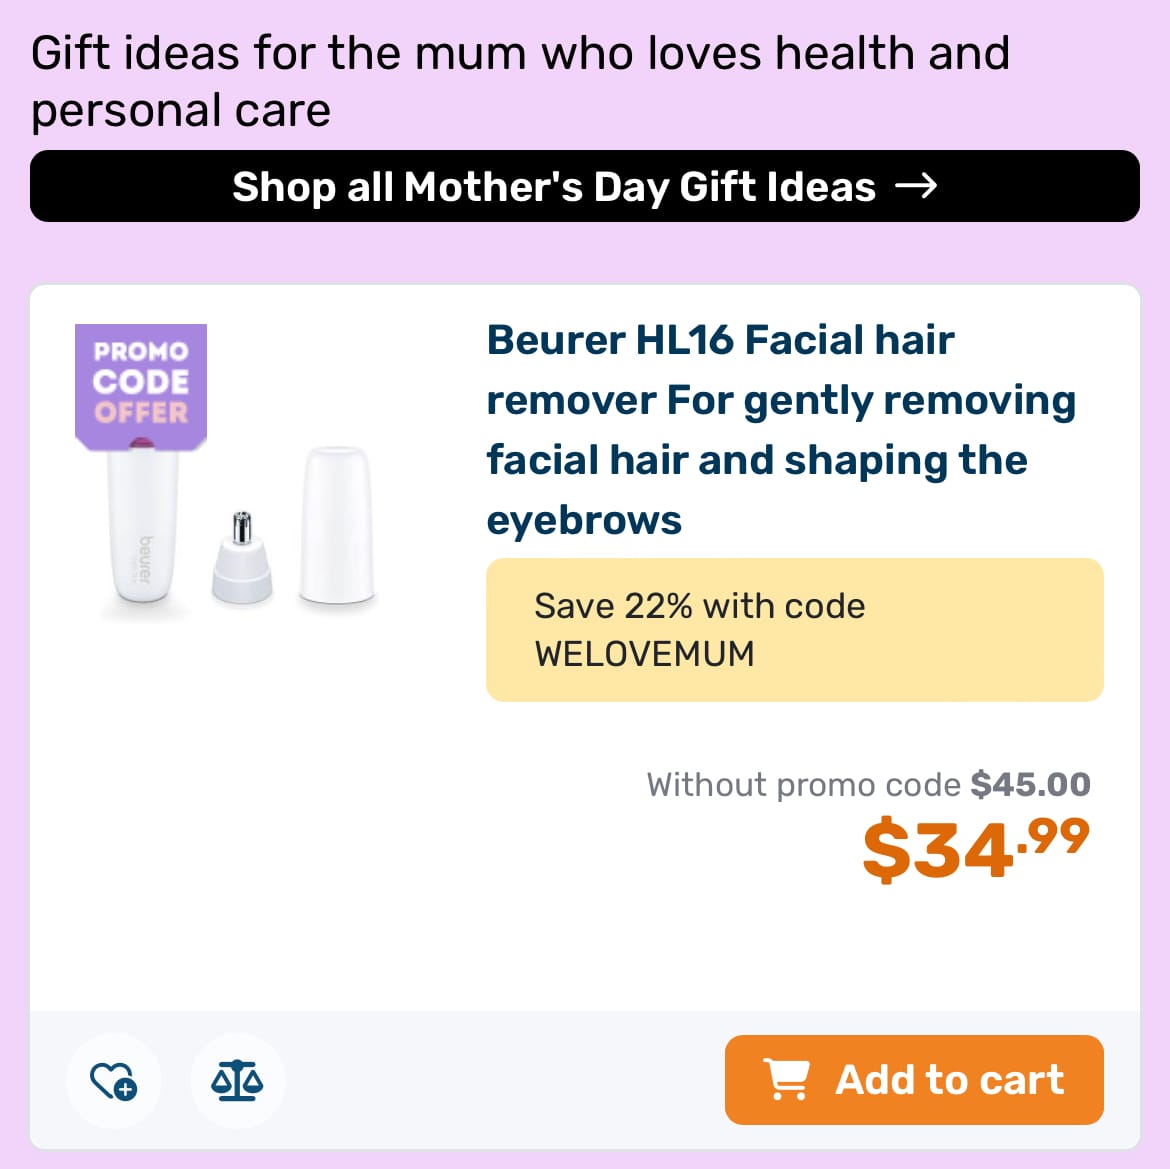Click the word eyebrows in product title
The image size is (1170, 1169).
584,520
